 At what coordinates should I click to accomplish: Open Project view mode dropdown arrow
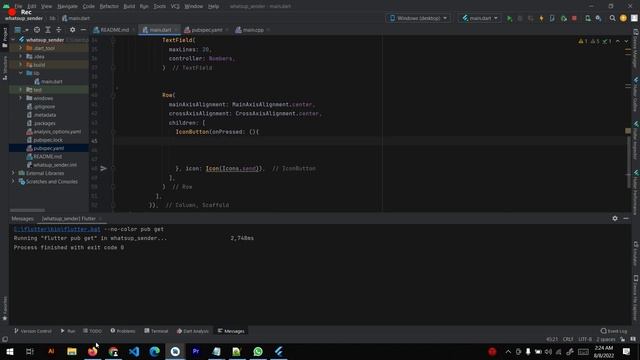pyautogui.click(x=27, y=30)
